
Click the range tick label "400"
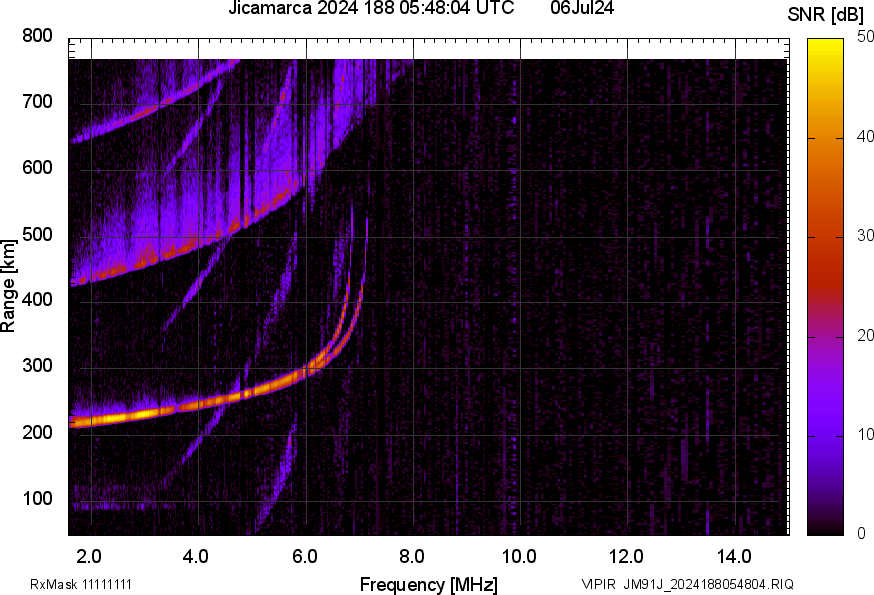click(x=37, y=300)
